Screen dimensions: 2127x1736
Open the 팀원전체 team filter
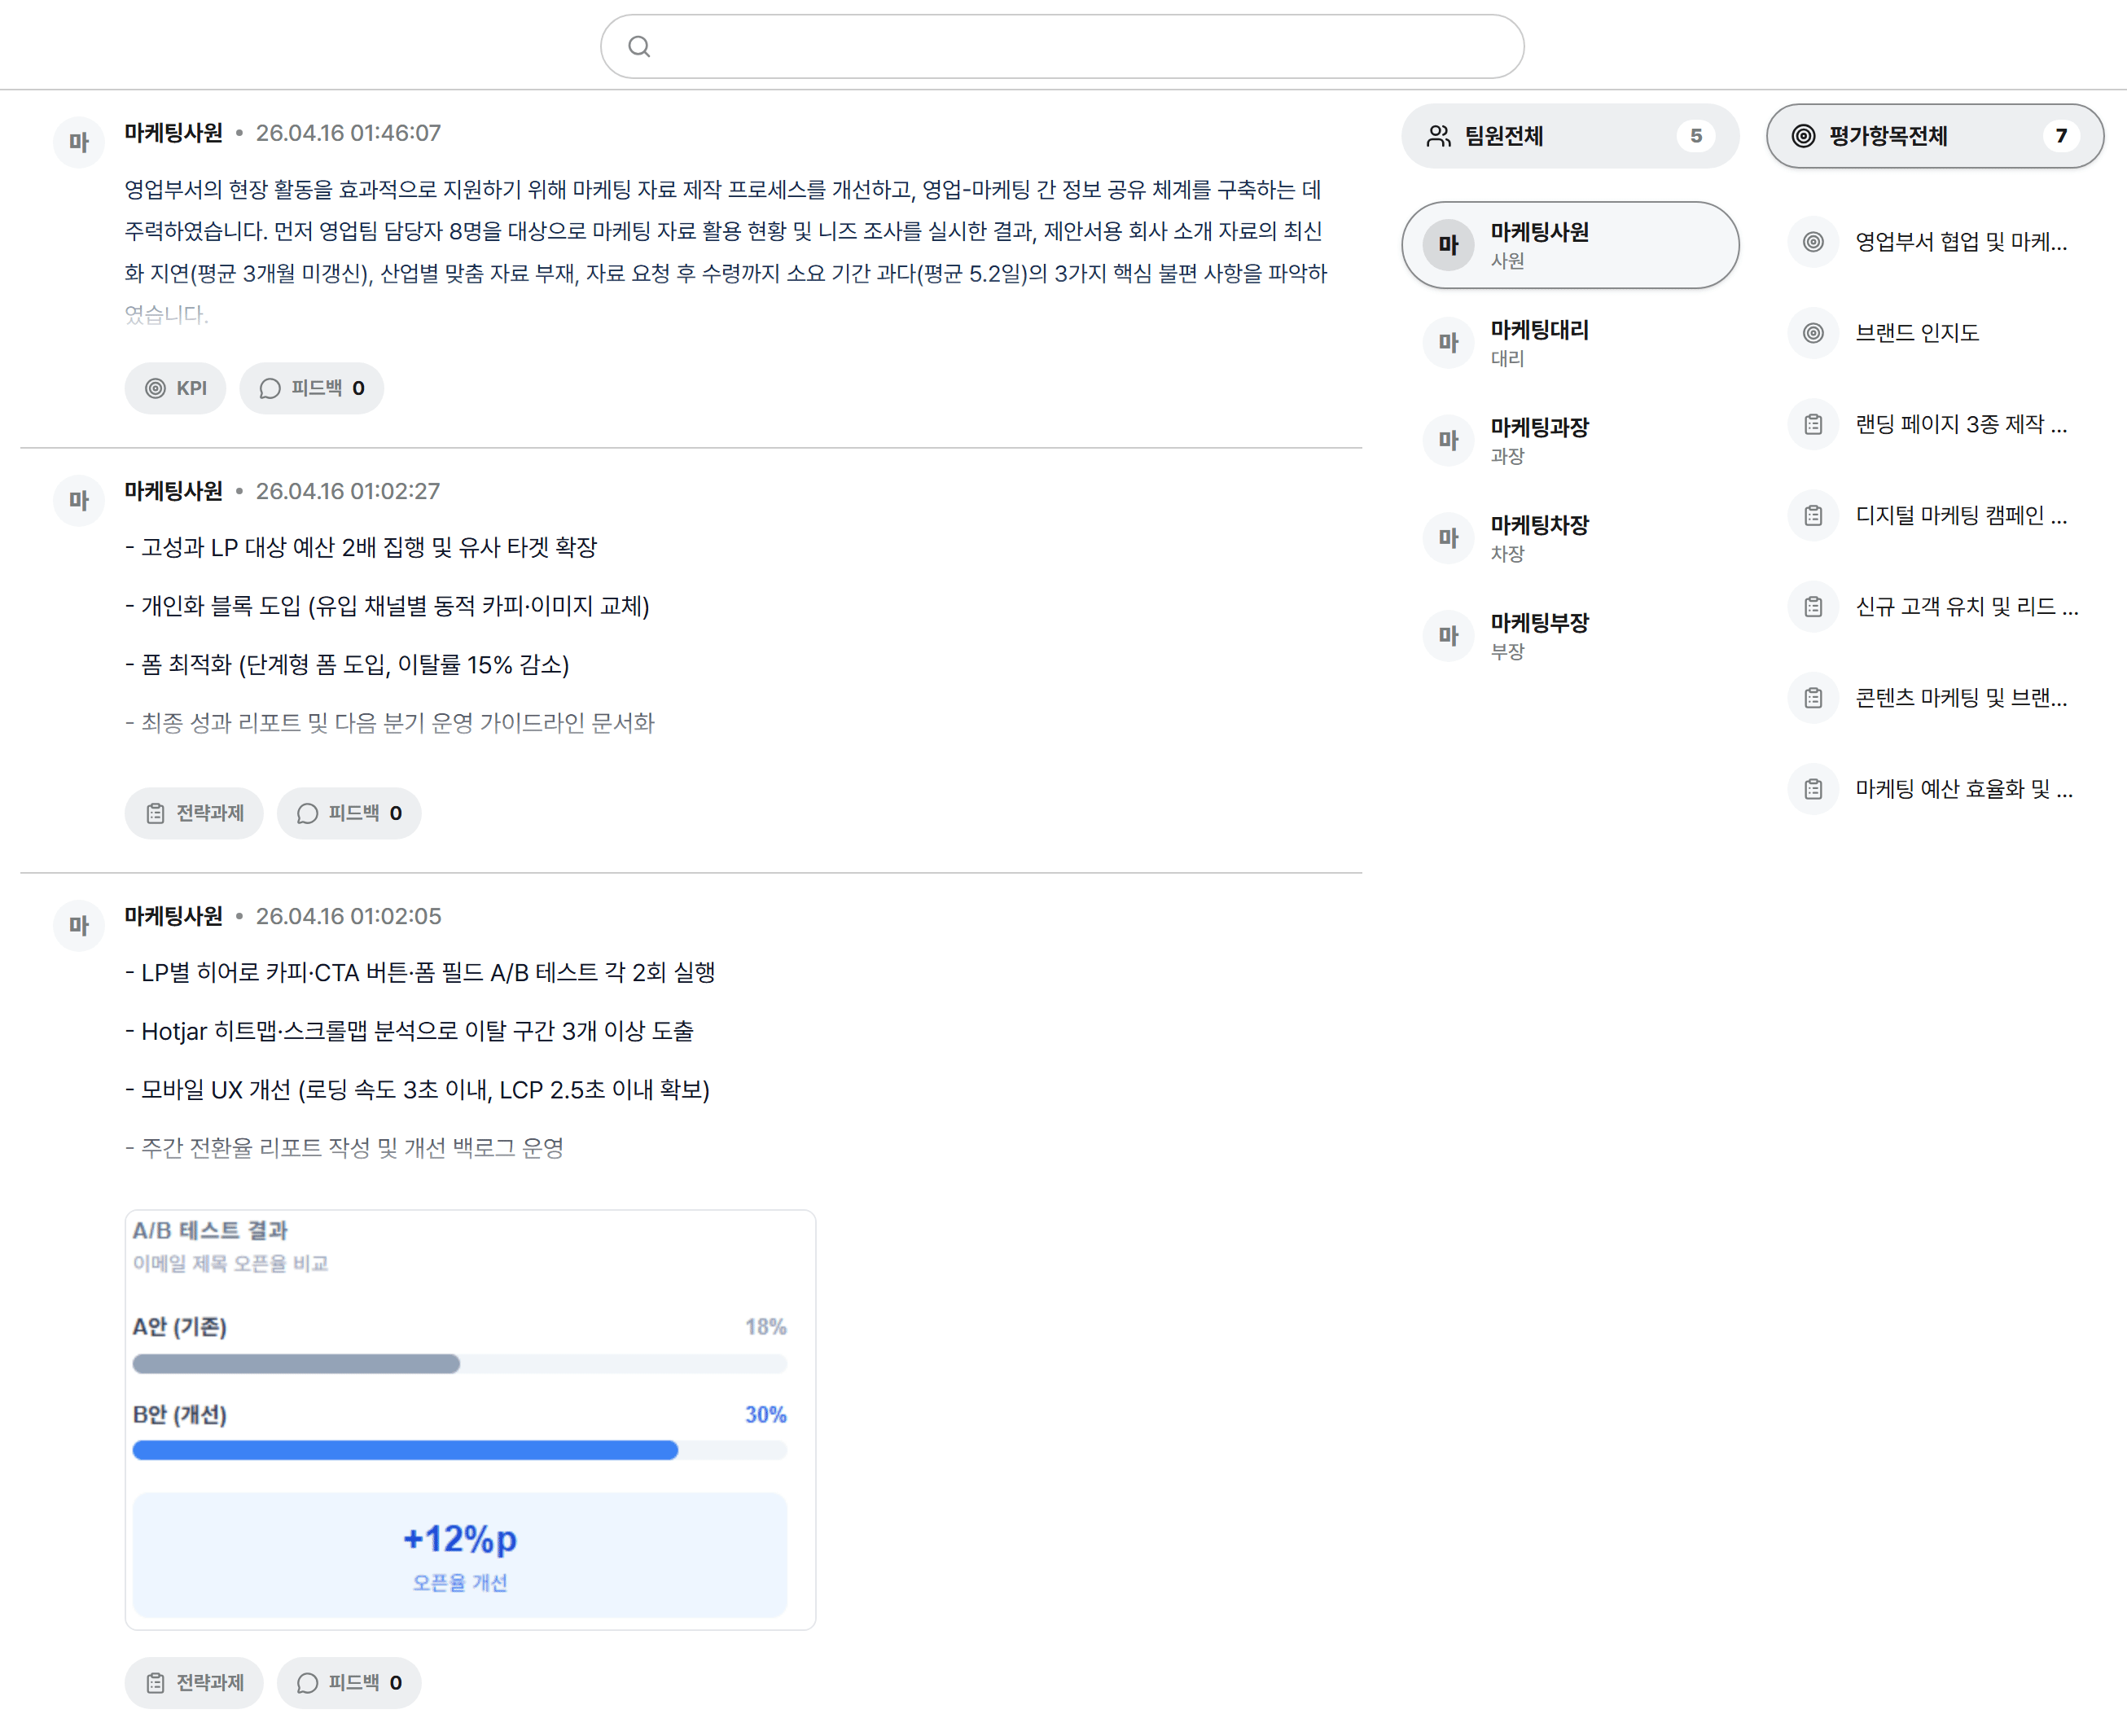click(1570, 136)
